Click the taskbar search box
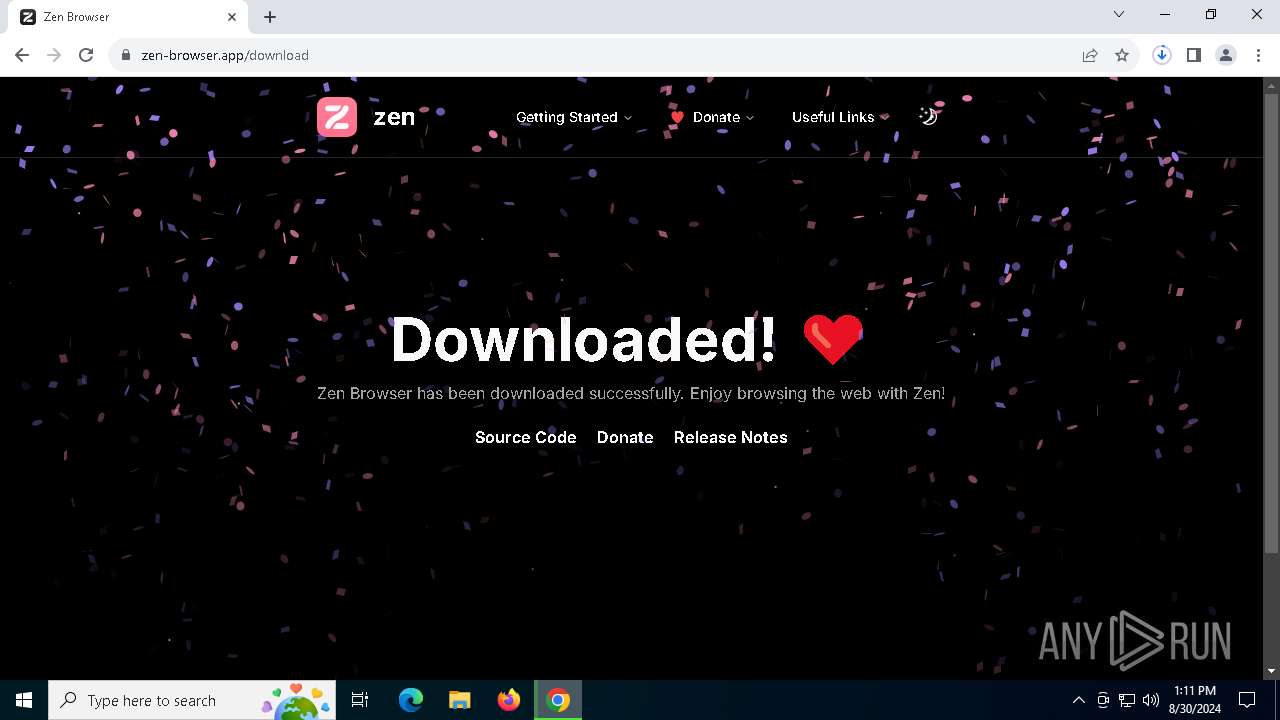Screen dimensions: 1280x720 pos(193,700)
